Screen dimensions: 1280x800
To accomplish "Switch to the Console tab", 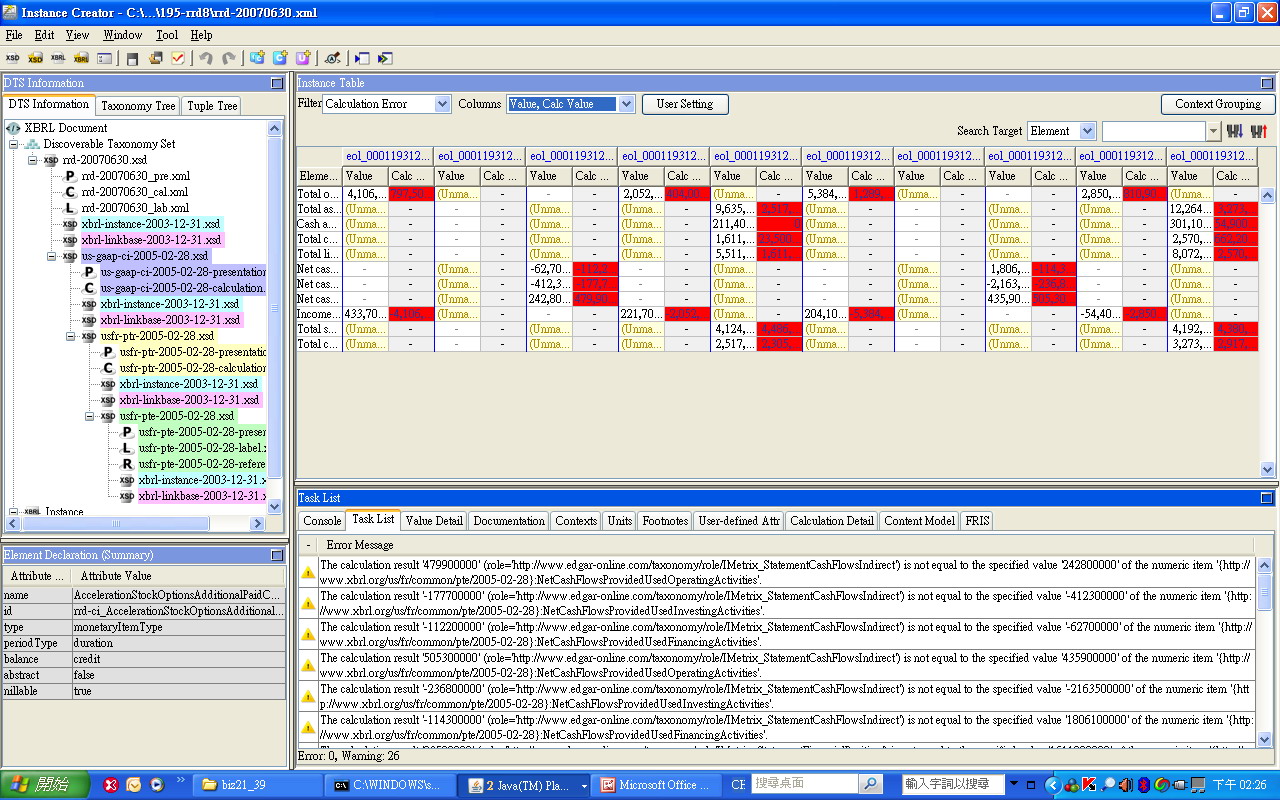I will tap(322, 520).
